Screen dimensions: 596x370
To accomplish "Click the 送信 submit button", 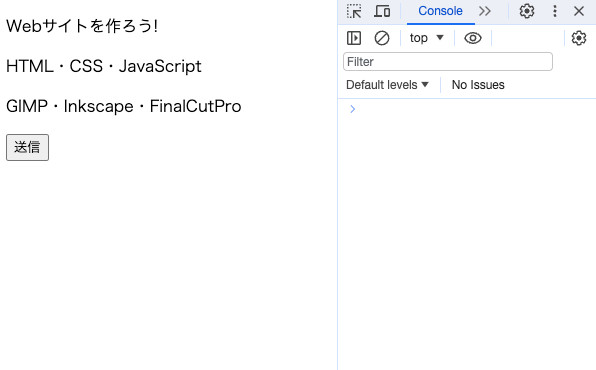I will pos(27,147).
